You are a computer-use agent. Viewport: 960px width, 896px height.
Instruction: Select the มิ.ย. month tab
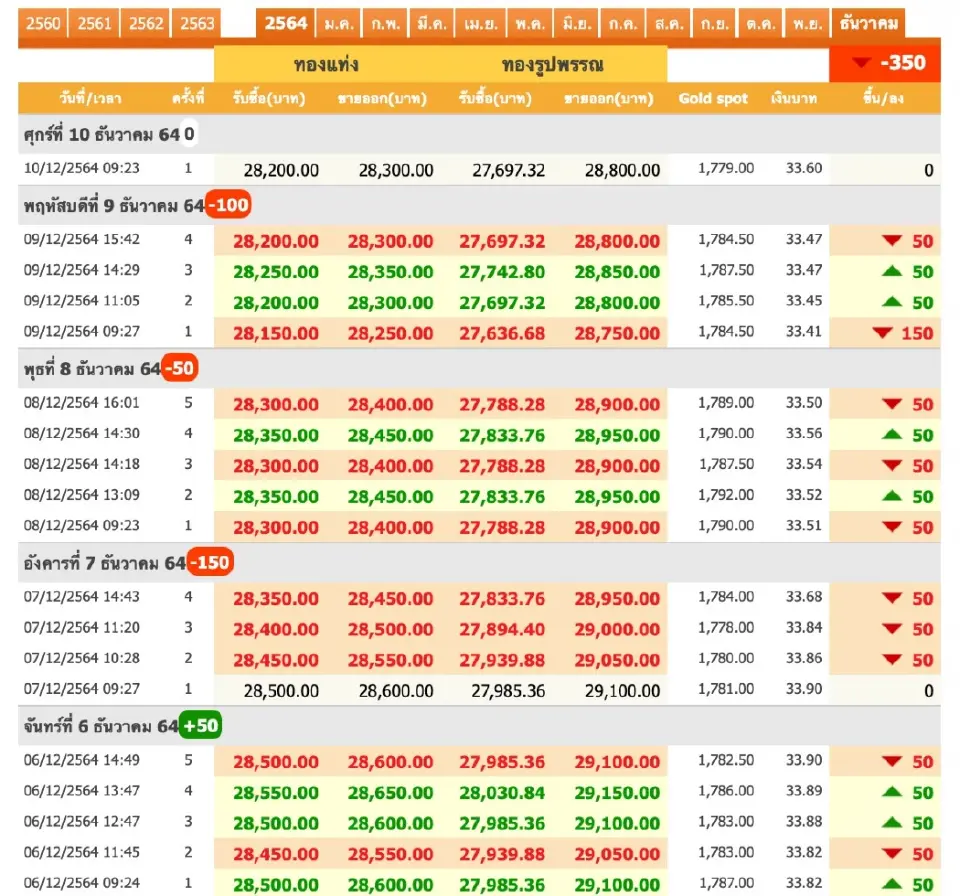coord(577,24)
